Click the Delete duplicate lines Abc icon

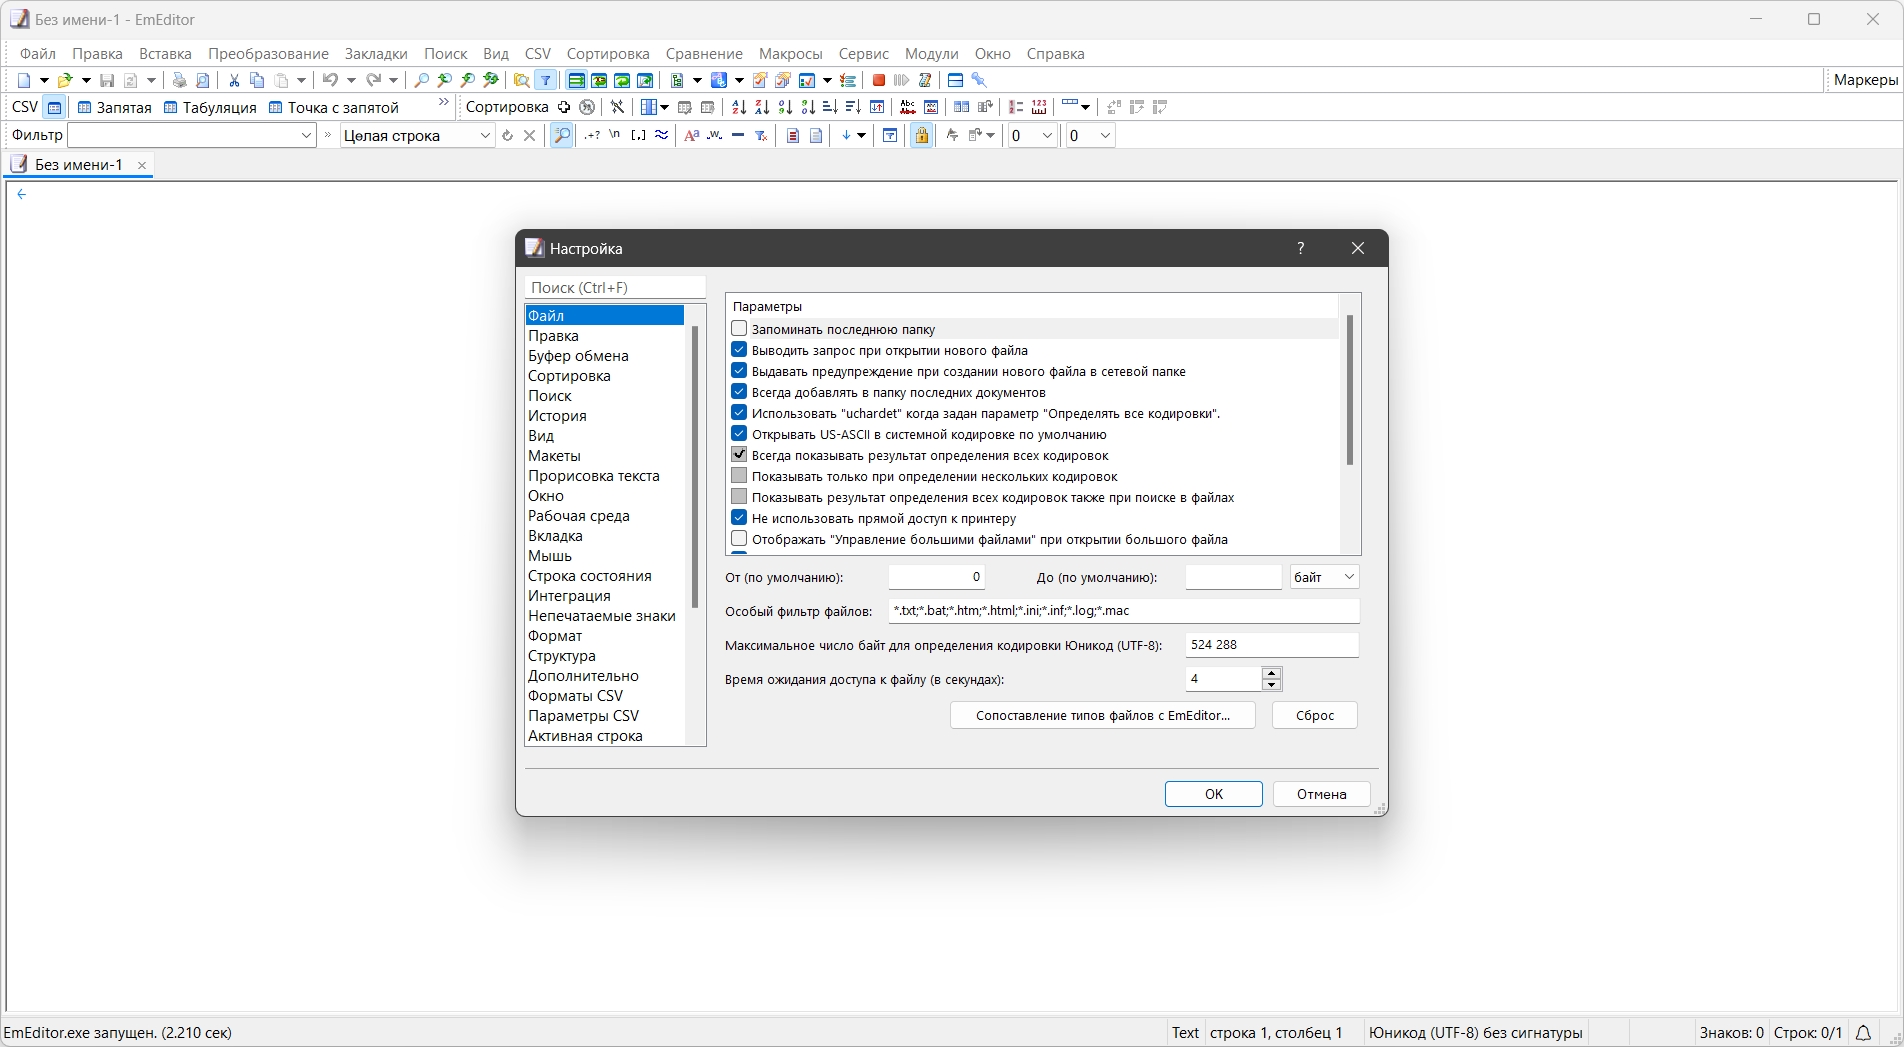(908, 107)
